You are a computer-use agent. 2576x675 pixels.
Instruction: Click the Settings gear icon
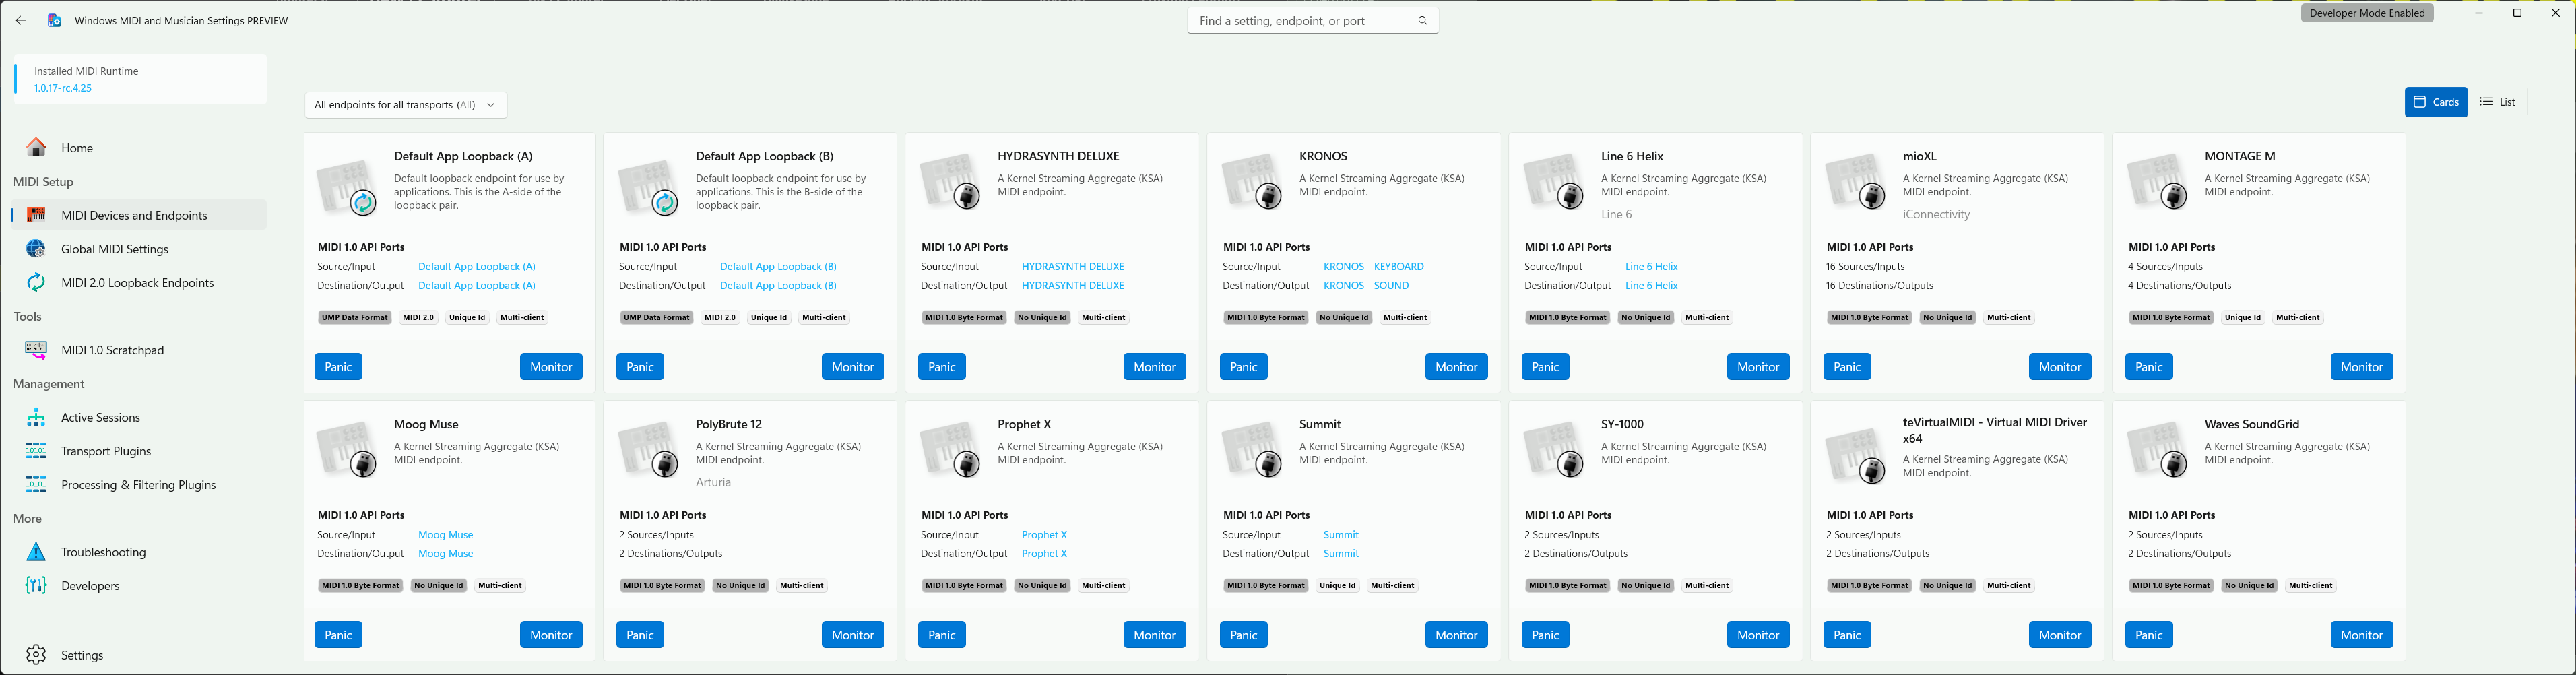pyautogui.click(x=36, y=655)
